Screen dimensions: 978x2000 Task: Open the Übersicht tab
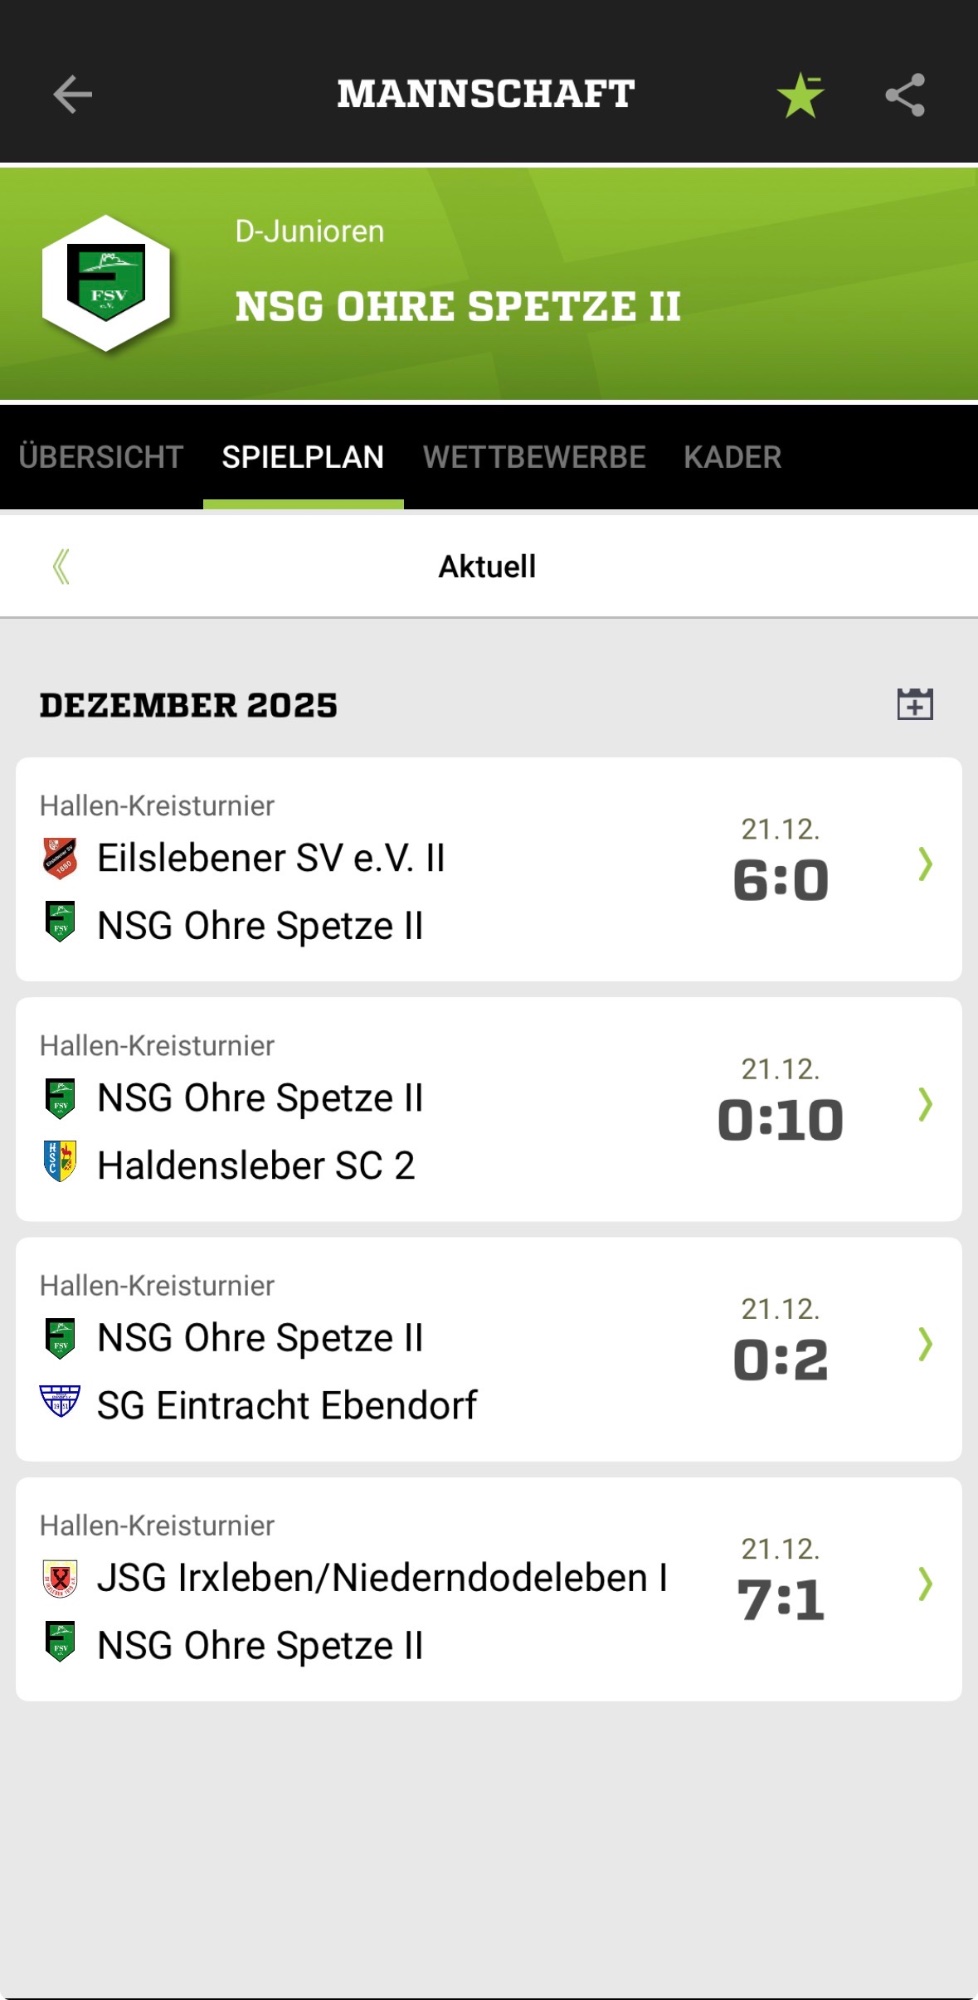coord(101,457)
